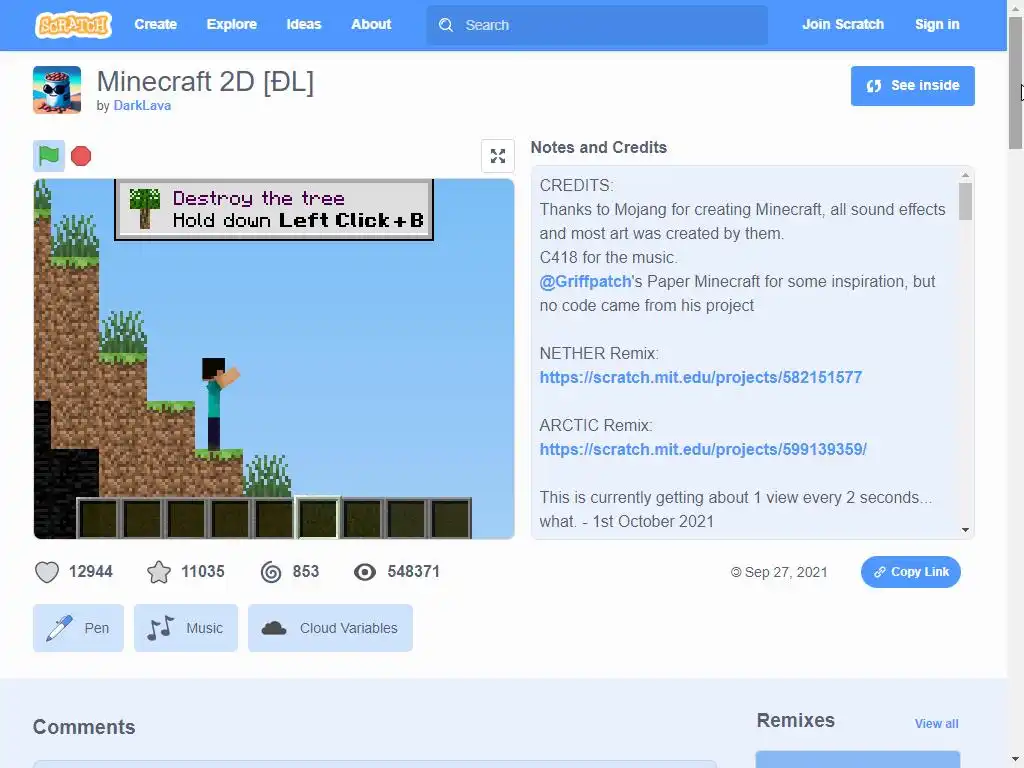Open DarkLava's profile avatar
The height and width of the screenshot is (768, 1024).
point(57,89)
